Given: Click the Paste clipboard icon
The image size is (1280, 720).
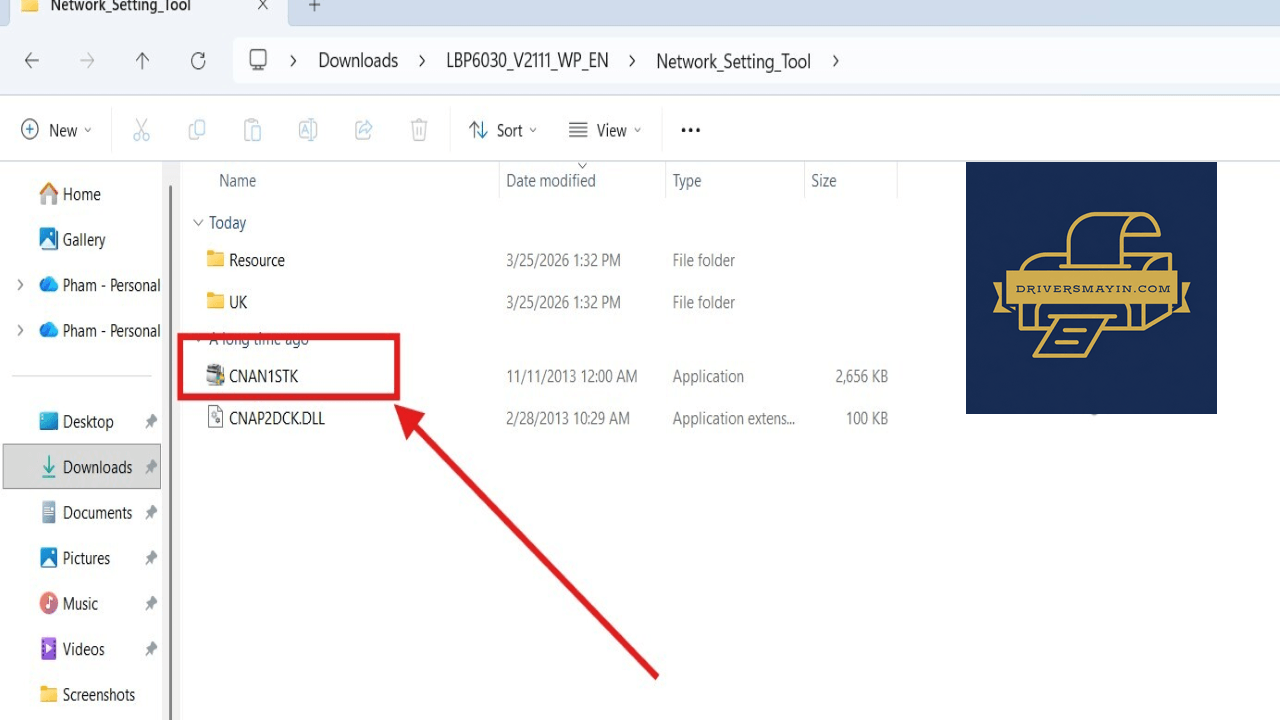Looking at the screenshot, I should point(252,130).
